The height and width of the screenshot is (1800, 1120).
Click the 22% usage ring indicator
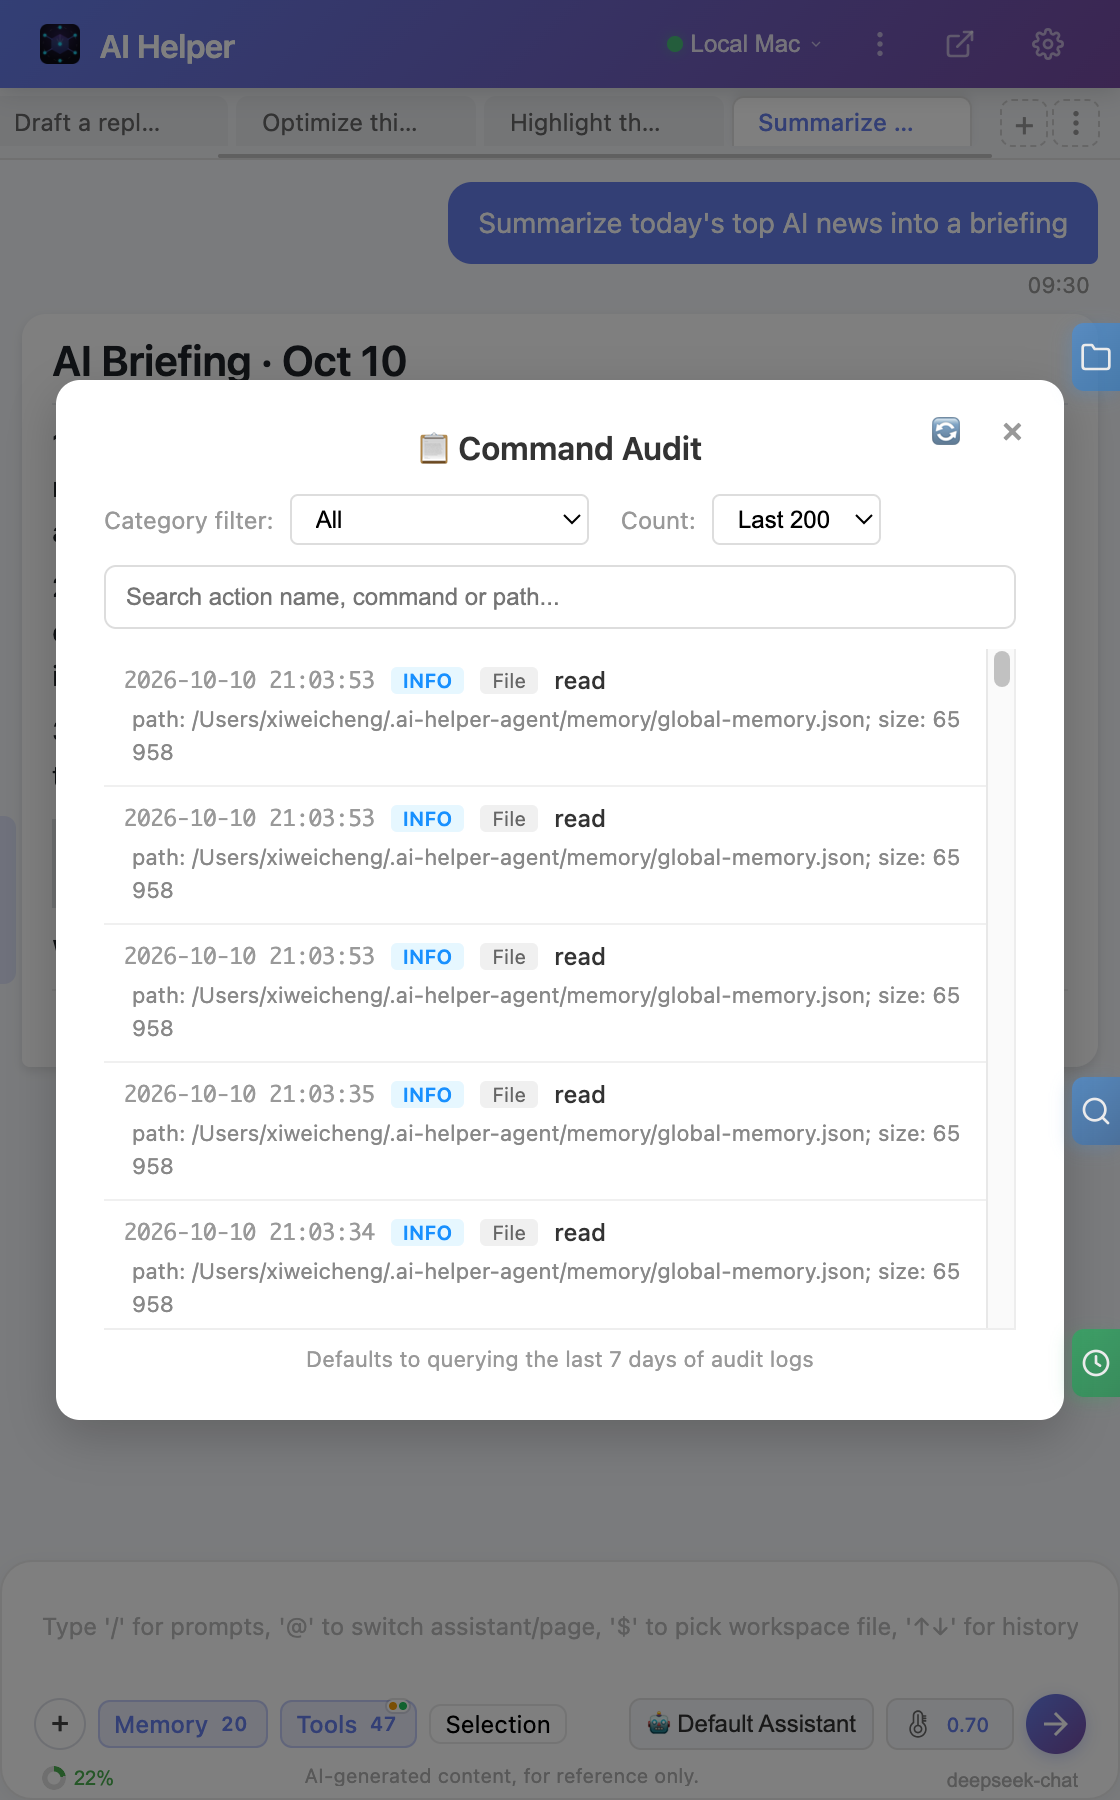click(x=54, y=1777)
